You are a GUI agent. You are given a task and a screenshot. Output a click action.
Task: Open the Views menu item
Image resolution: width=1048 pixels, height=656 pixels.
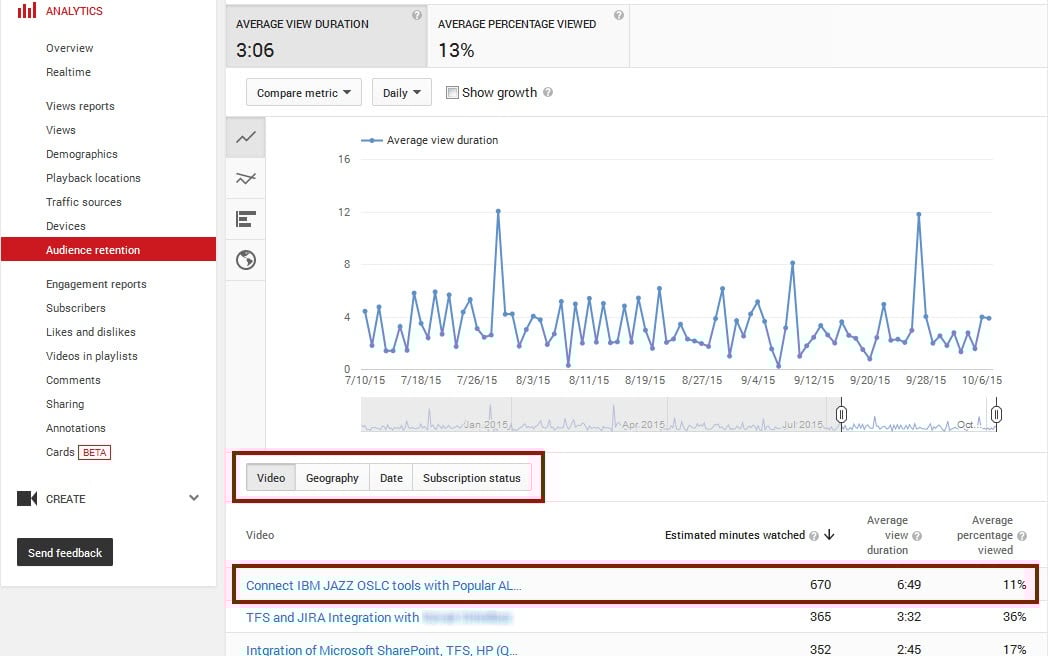coord(61,130)
